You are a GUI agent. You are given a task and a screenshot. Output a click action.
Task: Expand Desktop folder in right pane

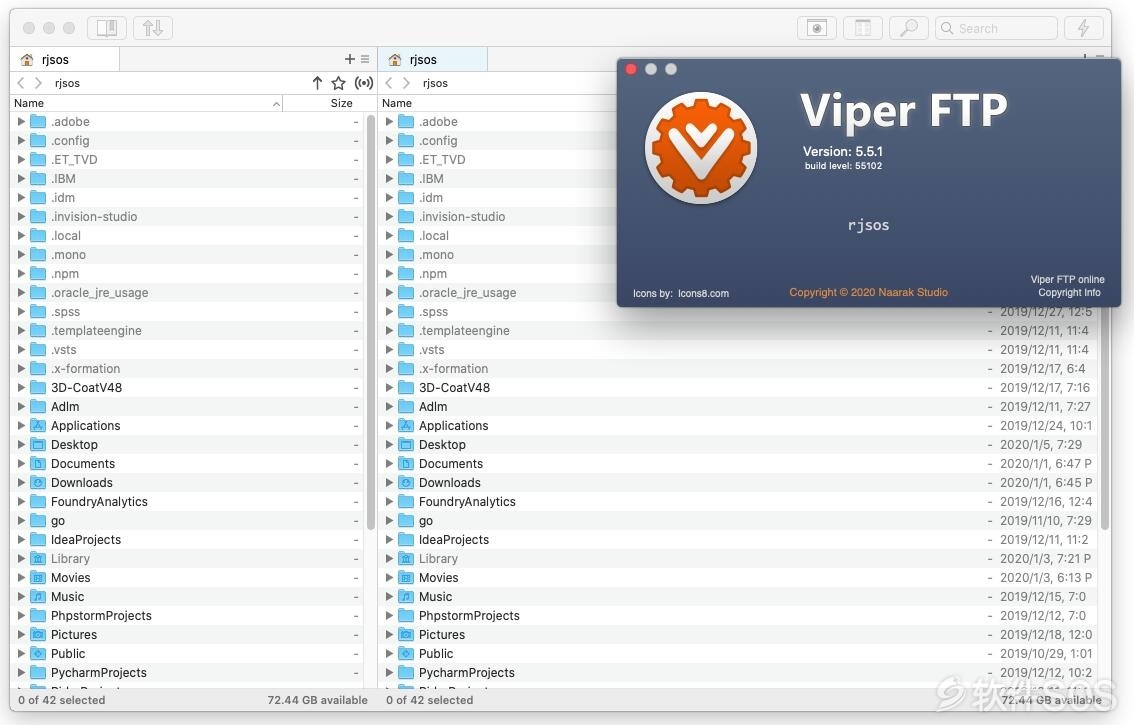point(389,444)
